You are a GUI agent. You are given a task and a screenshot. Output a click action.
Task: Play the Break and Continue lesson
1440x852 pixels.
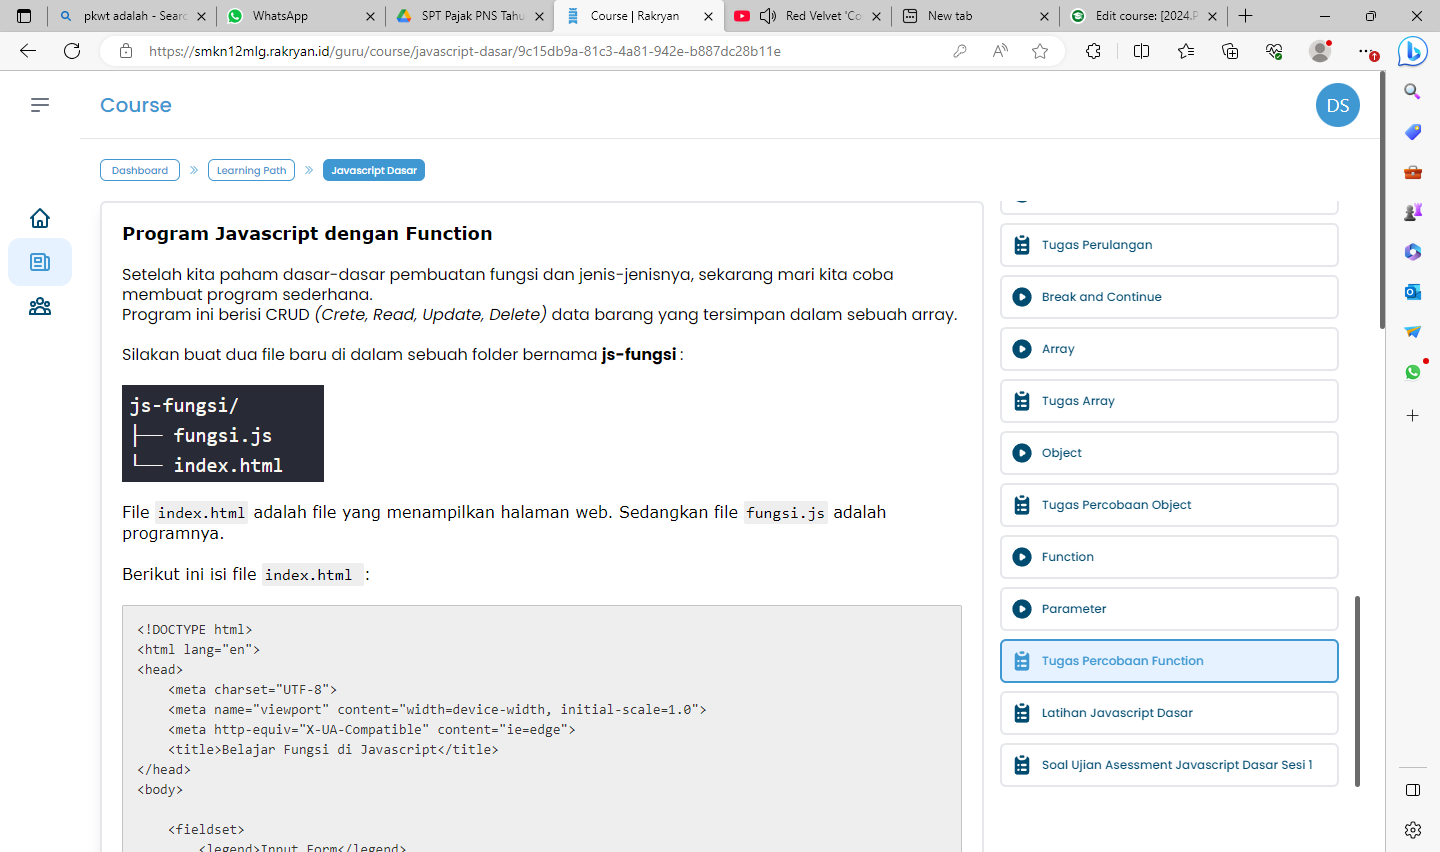[1169, 297]
